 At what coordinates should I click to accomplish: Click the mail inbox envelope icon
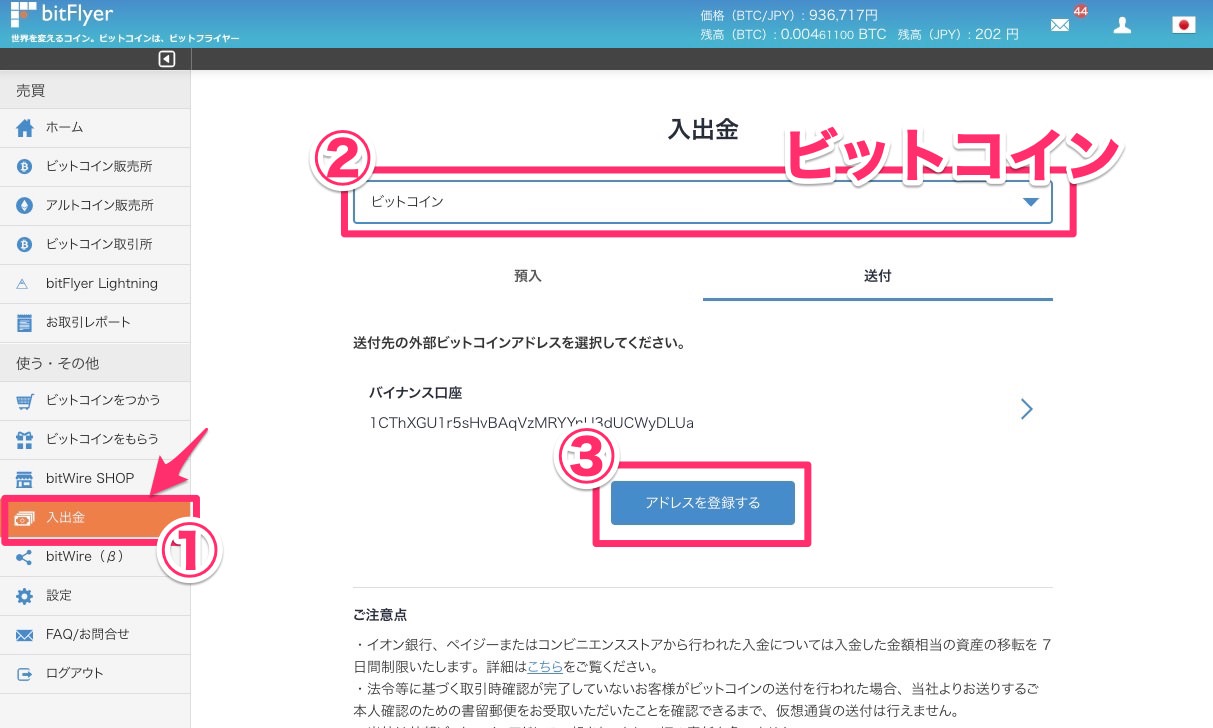1060,26
